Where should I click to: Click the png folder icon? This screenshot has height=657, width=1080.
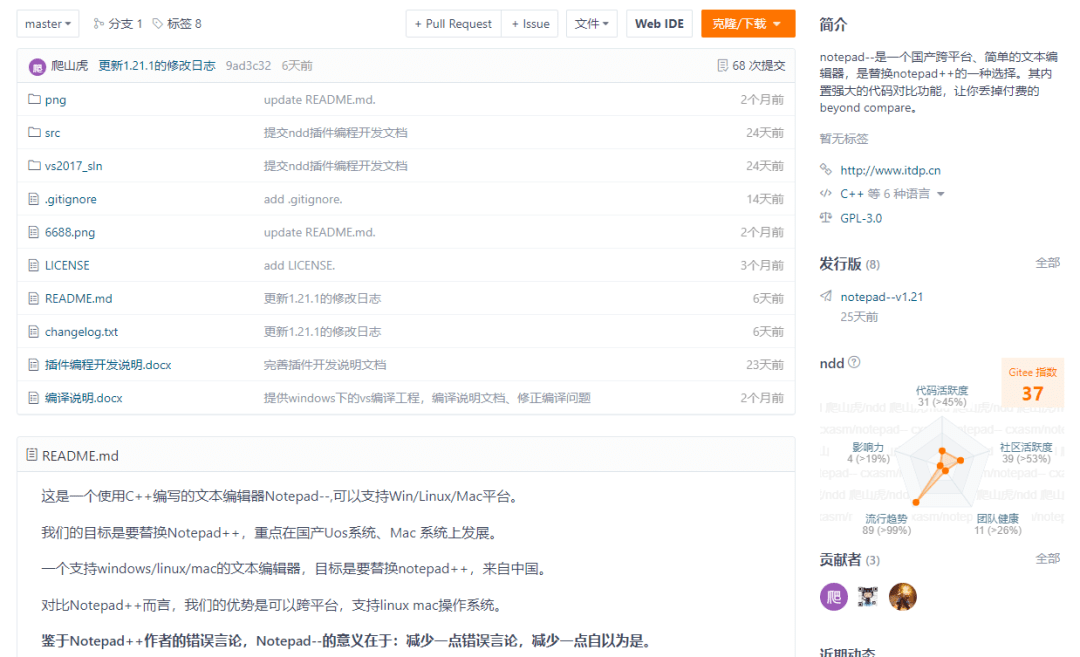point(34,100)
